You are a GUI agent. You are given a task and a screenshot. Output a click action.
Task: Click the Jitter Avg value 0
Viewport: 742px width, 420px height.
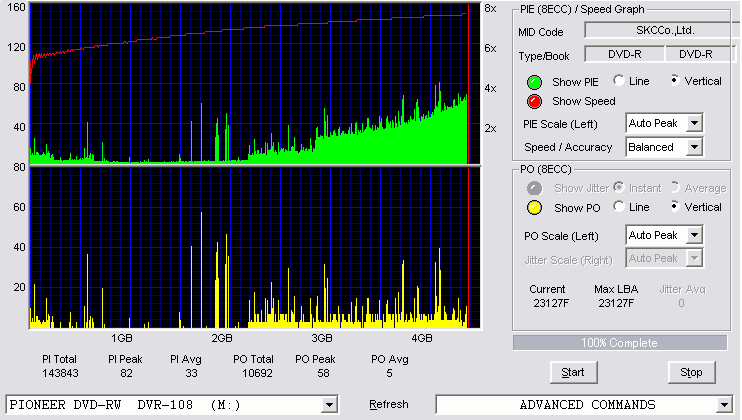pyautogui.click(x=681, y=303)
